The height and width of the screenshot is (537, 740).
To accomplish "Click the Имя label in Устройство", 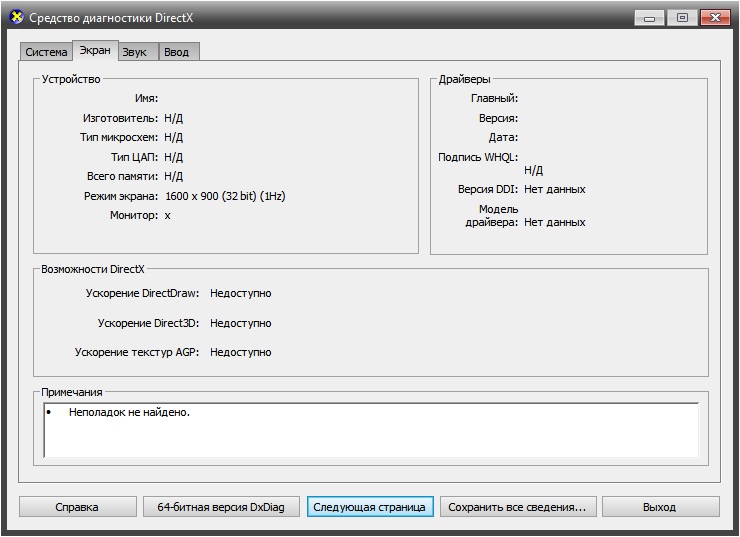I will (x=147, y=98).
